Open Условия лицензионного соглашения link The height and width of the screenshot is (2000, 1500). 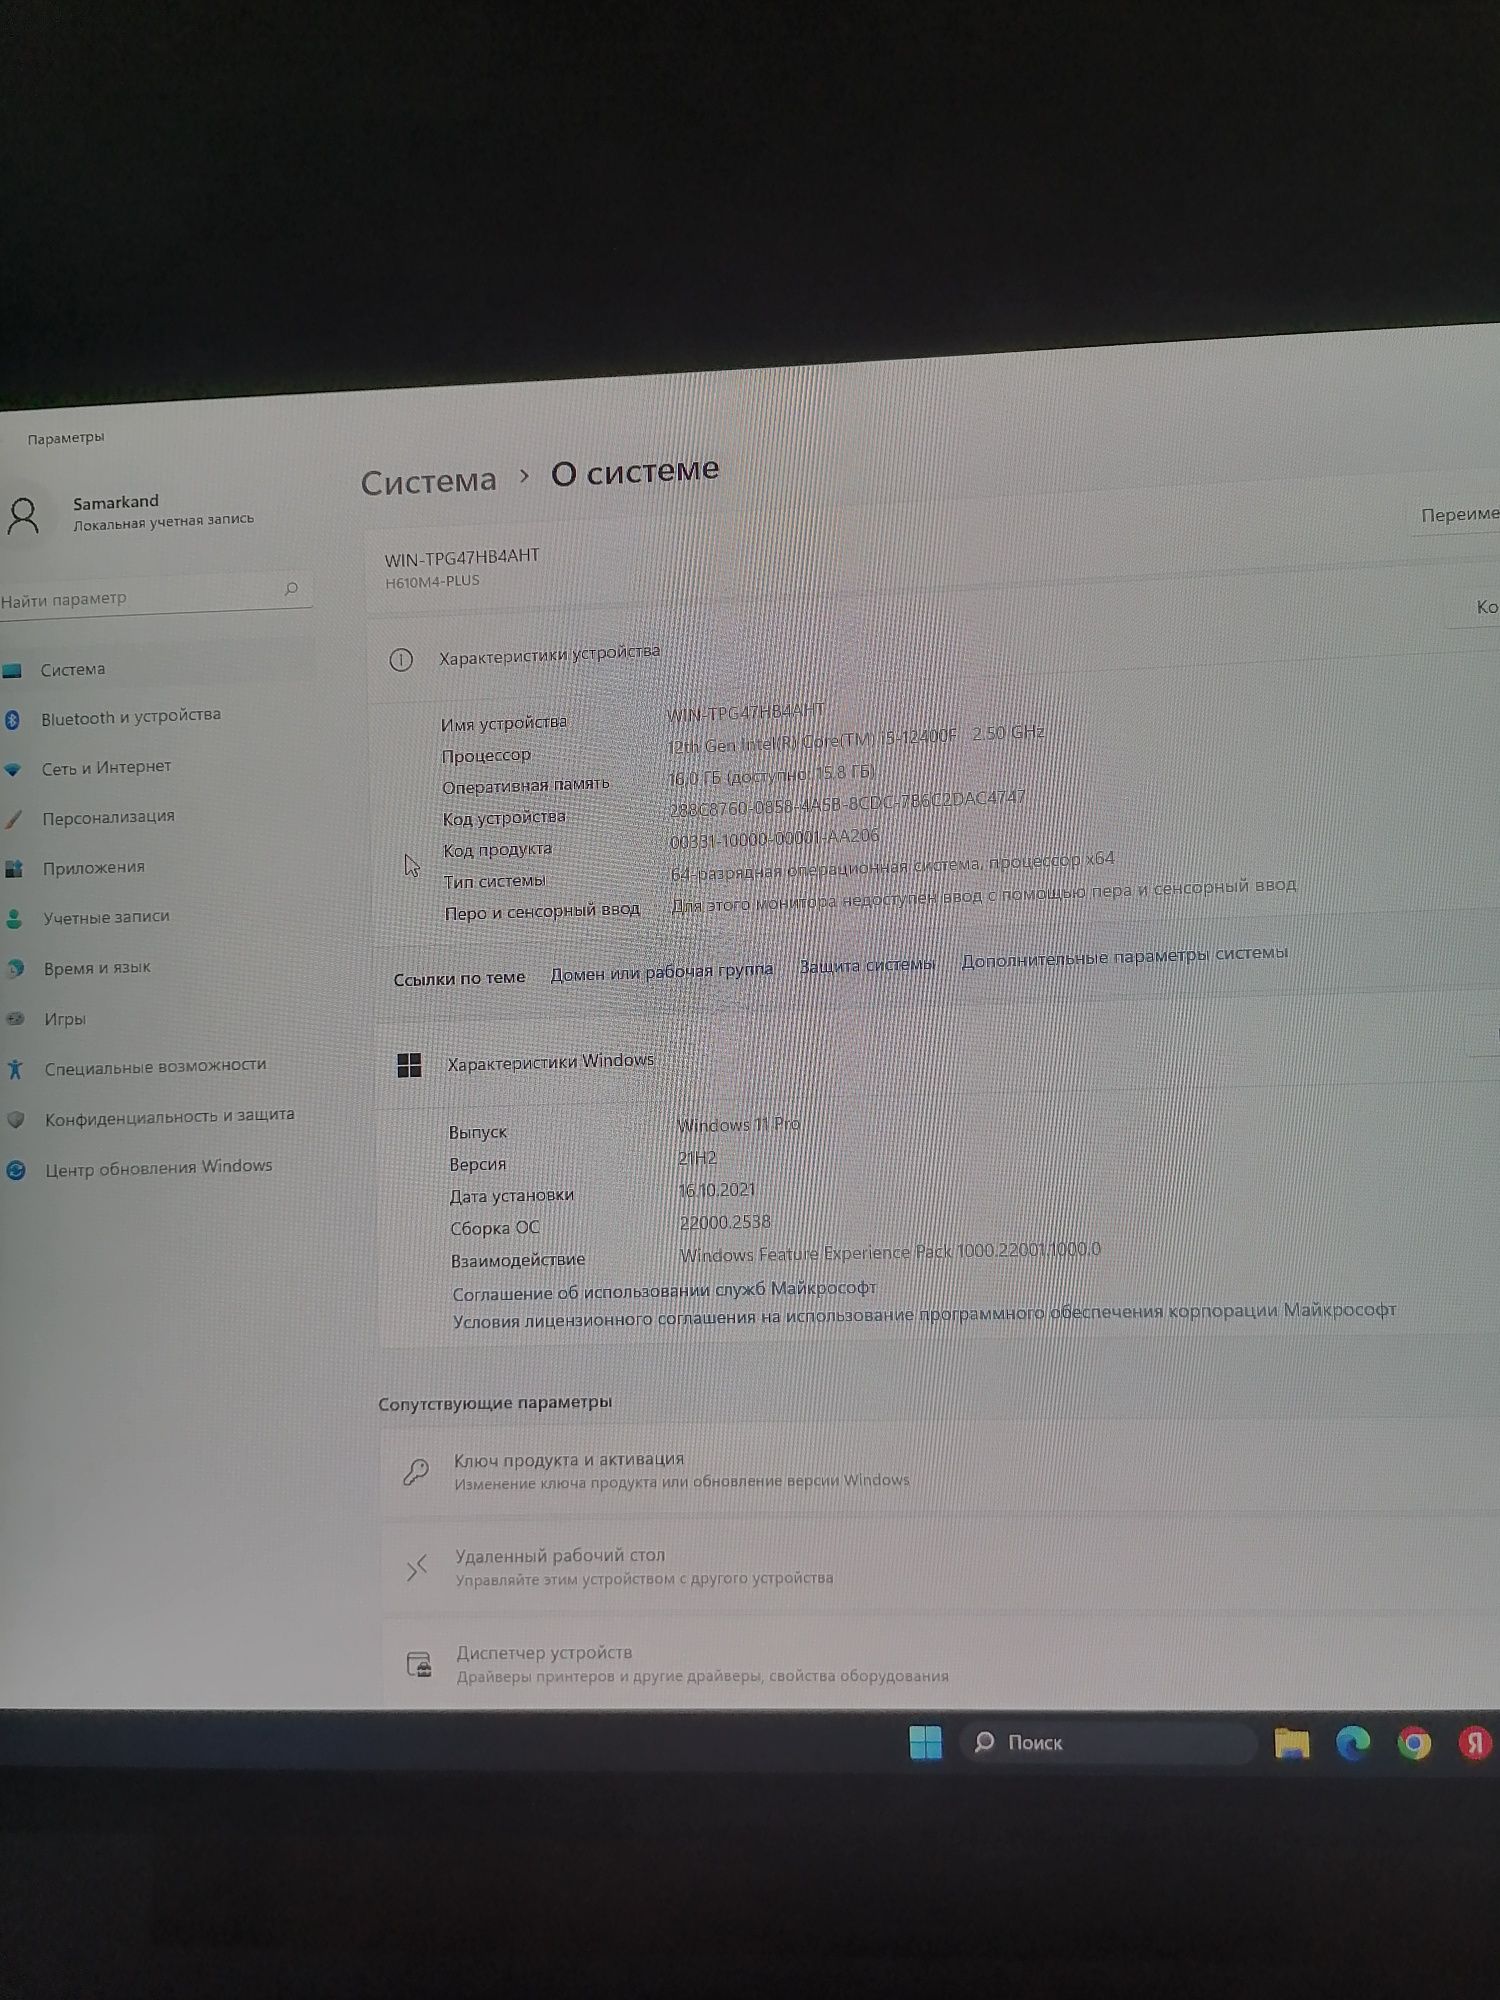924,1315
